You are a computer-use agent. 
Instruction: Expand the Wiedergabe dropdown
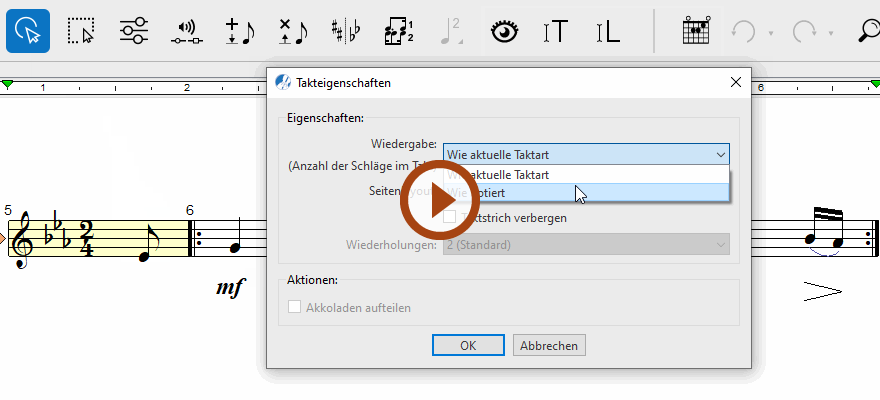[x=586, y=154]
